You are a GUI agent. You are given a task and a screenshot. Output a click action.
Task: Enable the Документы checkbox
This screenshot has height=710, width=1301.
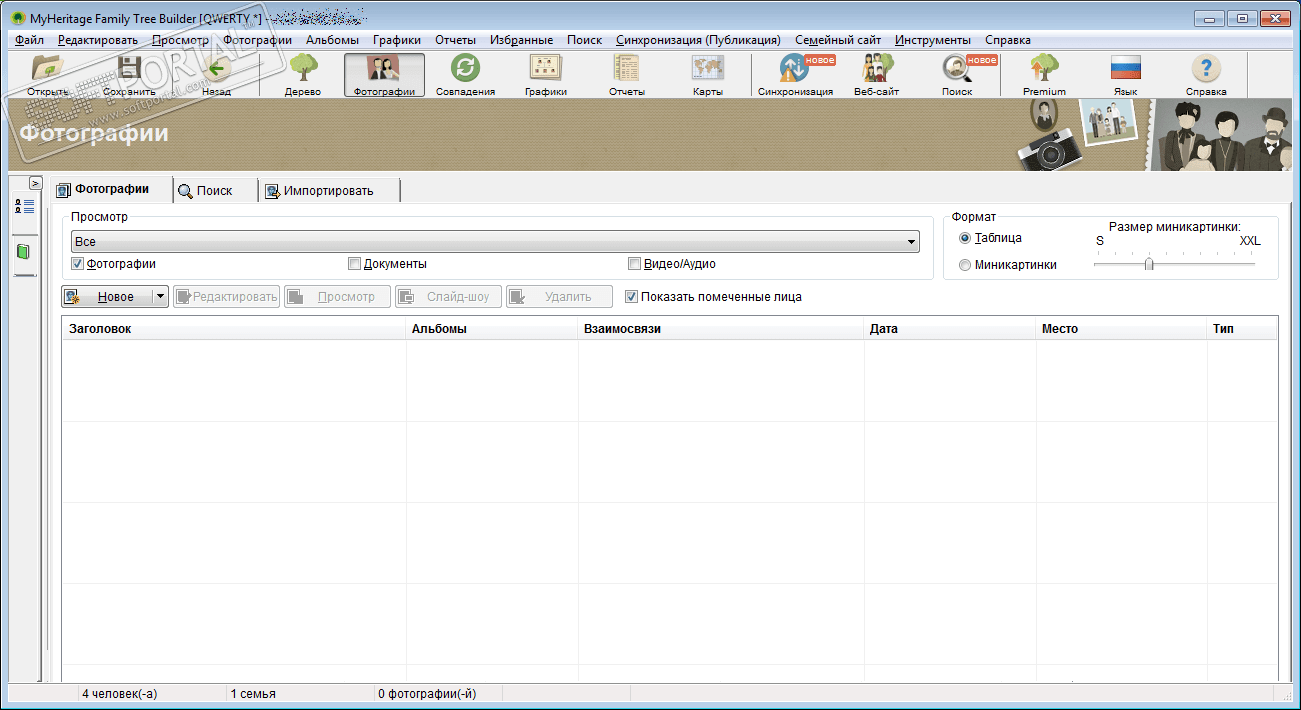354,264
